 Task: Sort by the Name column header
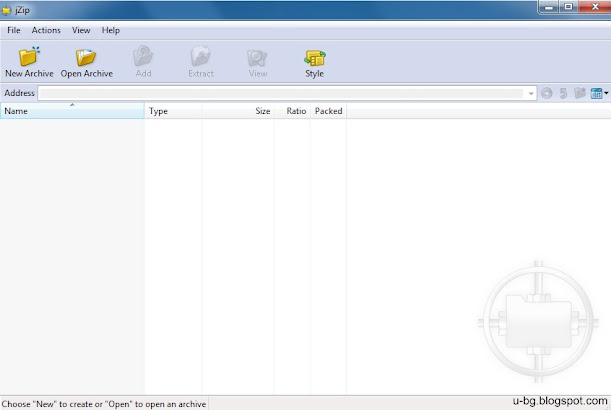(72, 111)
